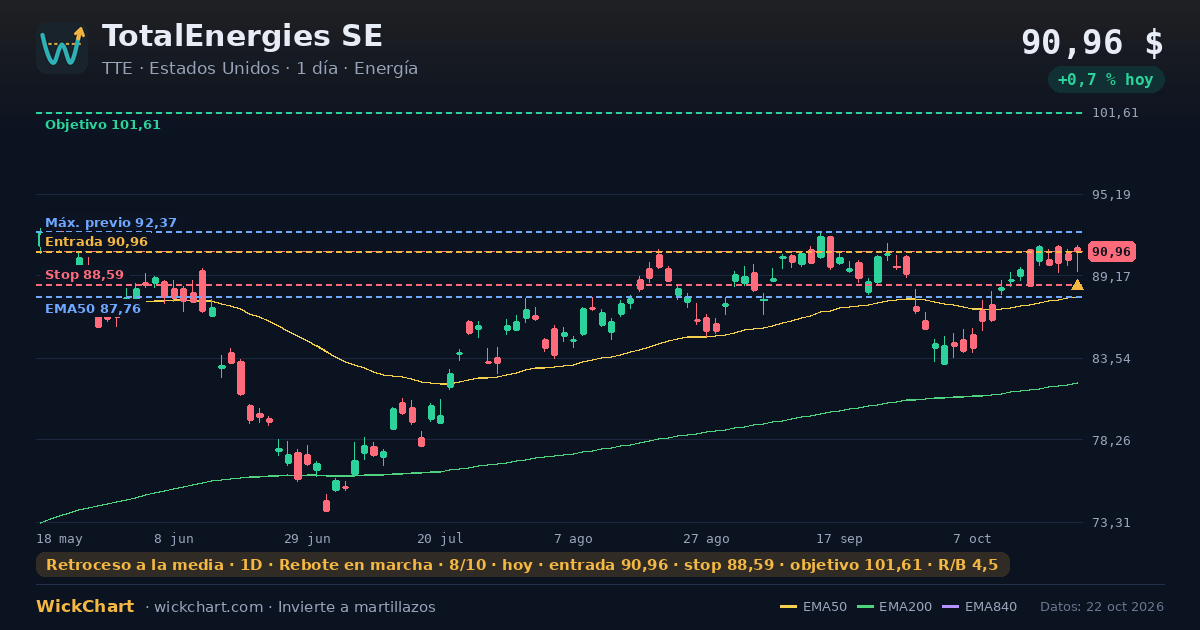Click the TotalEnergies SE title
Image resolution: width=1200 pixels, height=630 pixels.
242,36
